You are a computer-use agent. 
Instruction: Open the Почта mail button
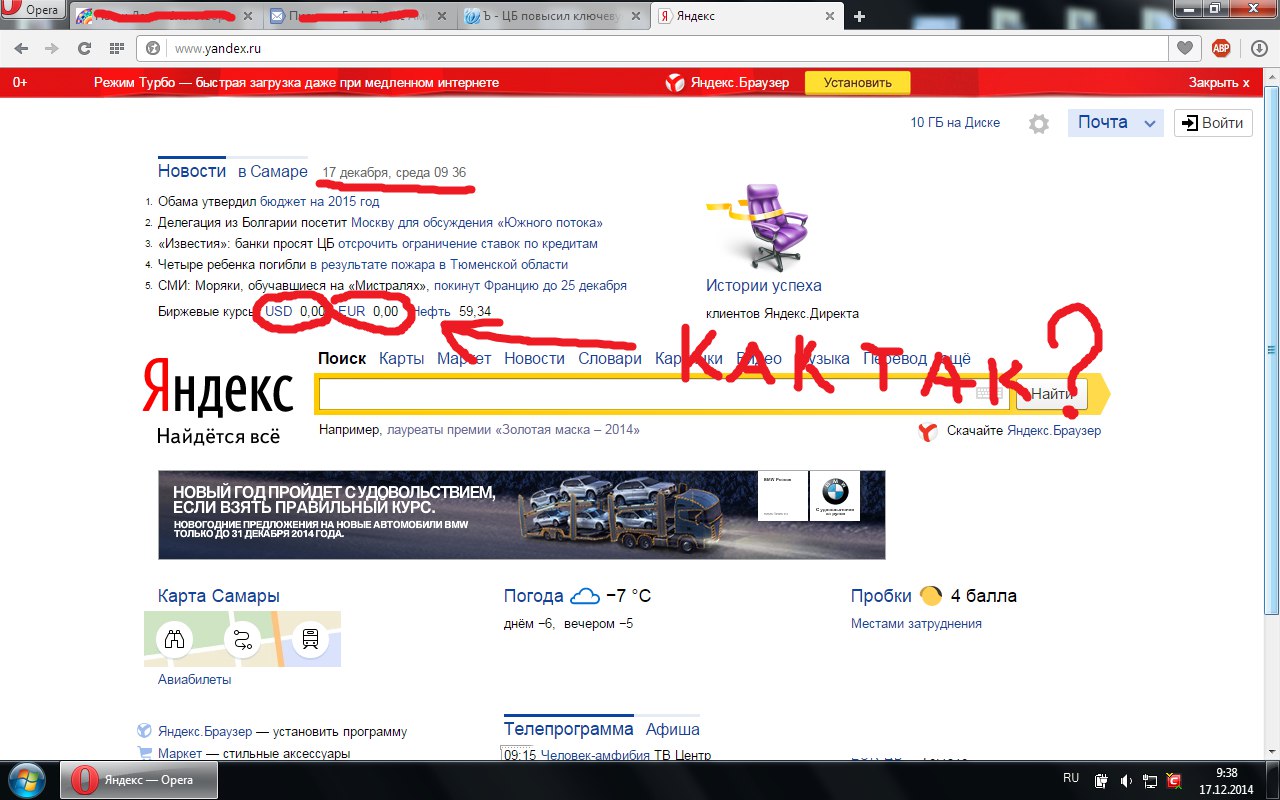pyautogui.click(x=1102, y=122)
